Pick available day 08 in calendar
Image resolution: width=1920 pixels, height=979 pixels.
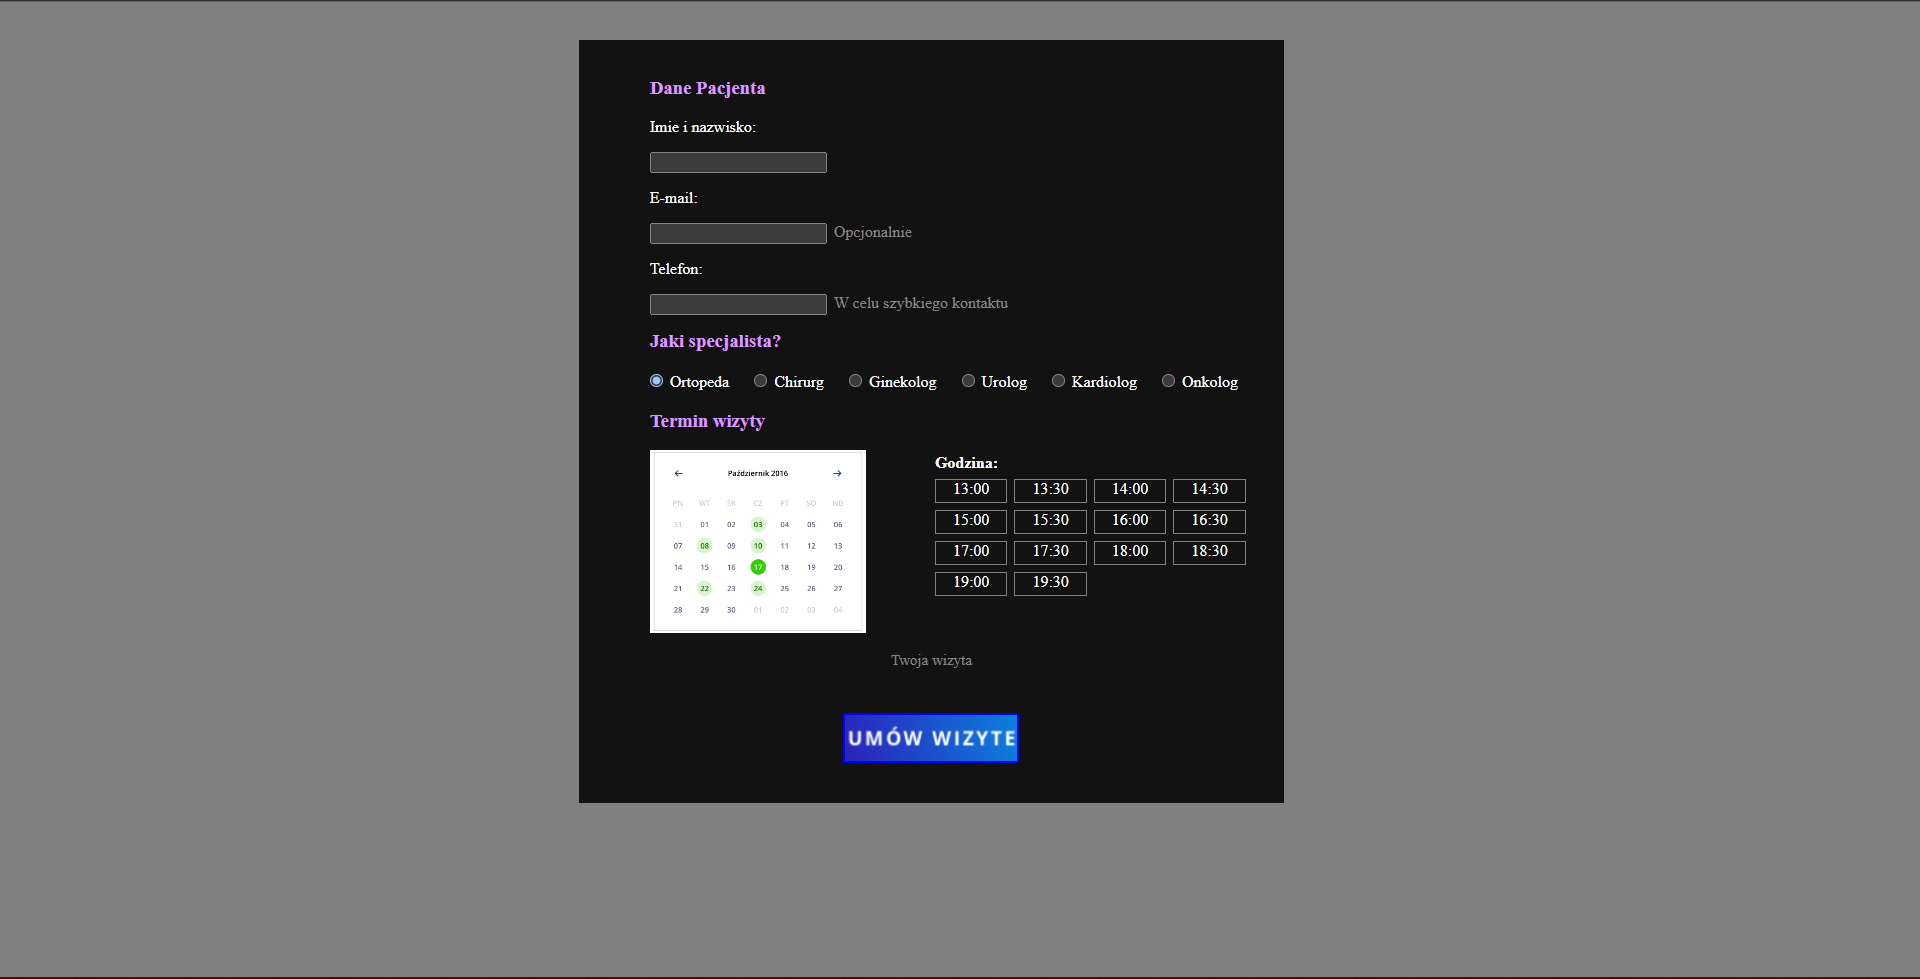(705, 546)
